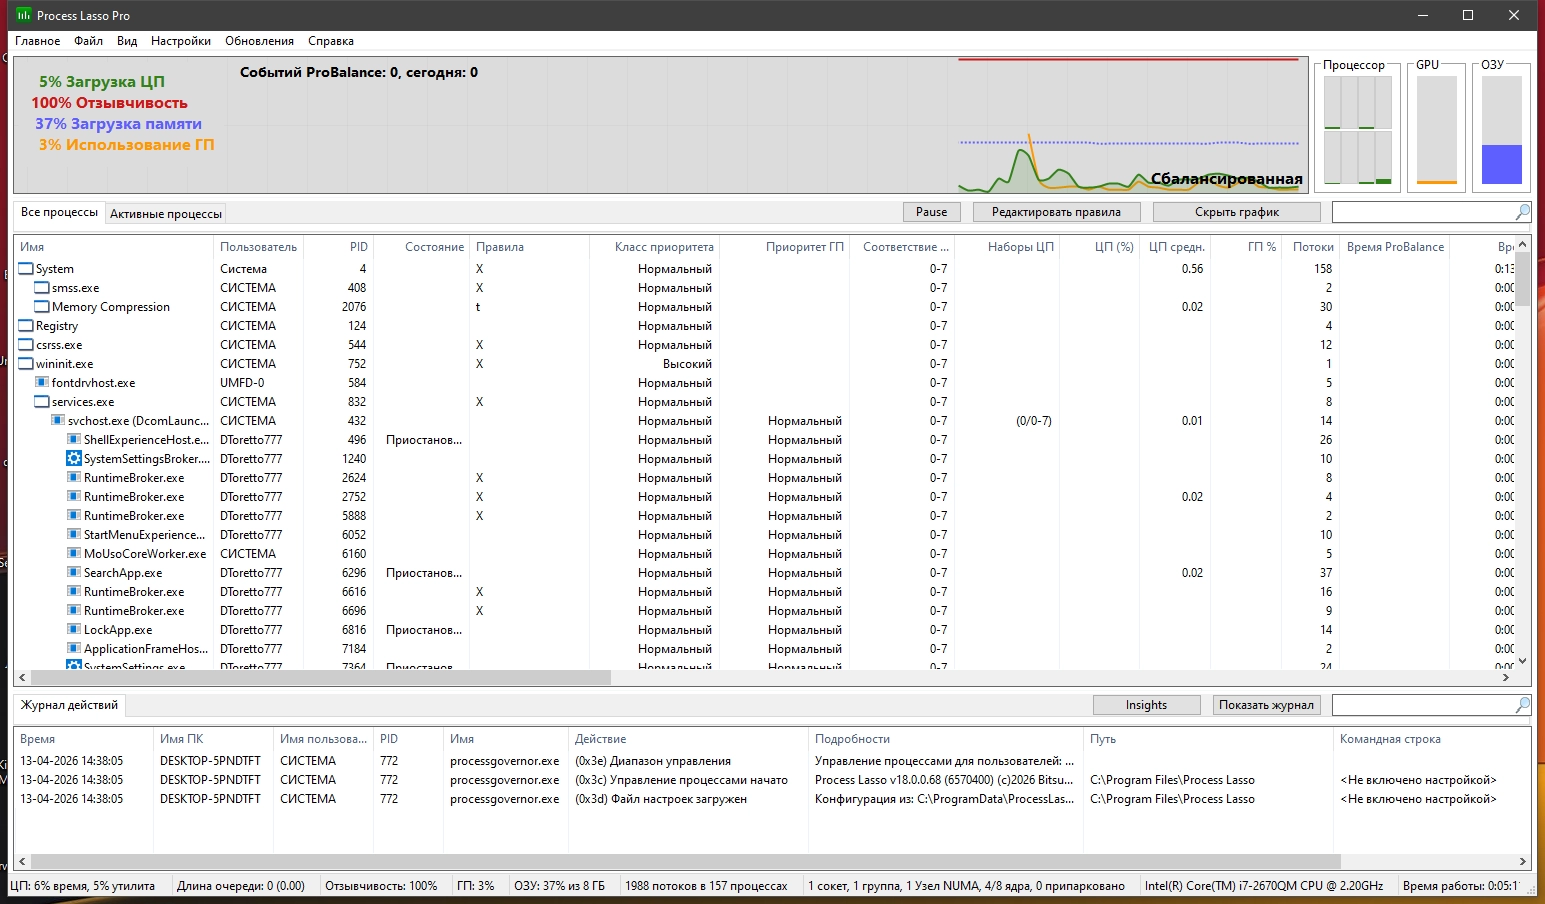Click the StartMenuExperience process icon
1545x904 pixels.
tap(74, 535)
